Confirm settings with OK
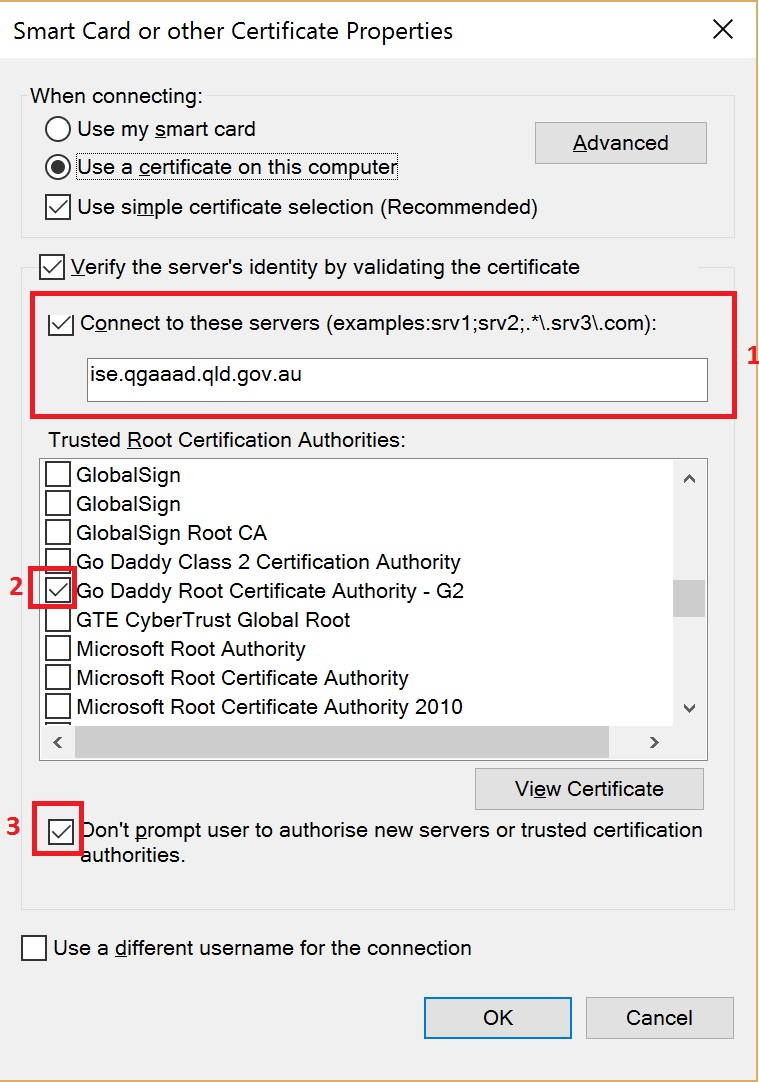This screenshot has height=1082, width=759. click(x=497, y=1017)
